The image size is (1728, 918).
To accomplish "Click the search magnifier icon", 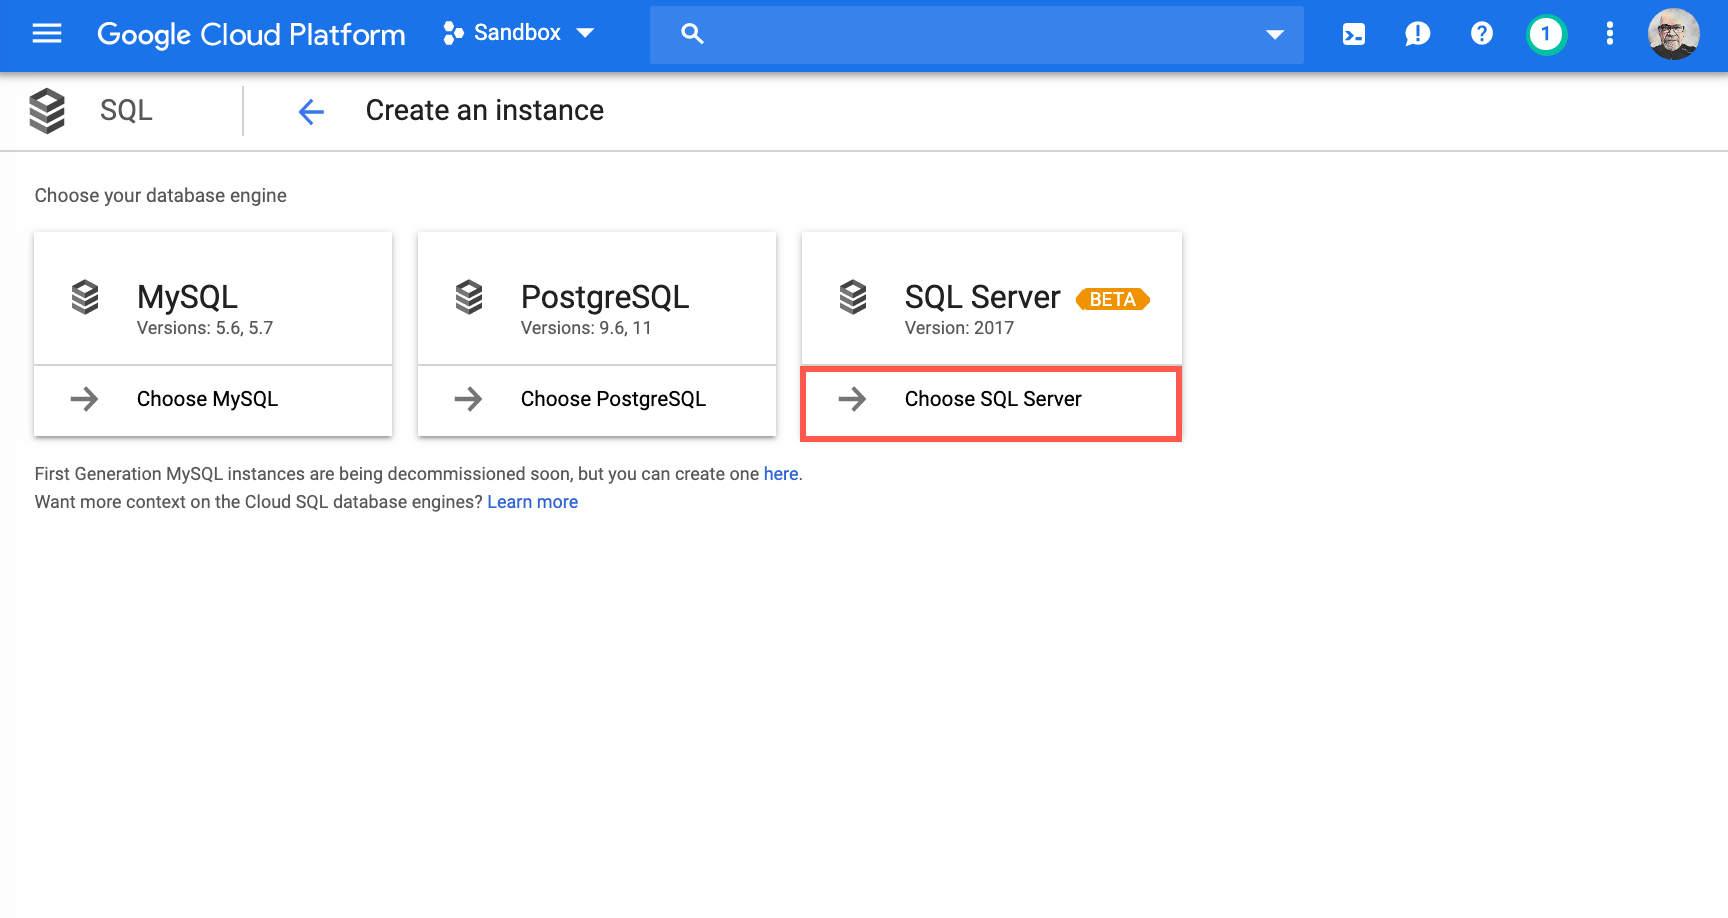I will (692, 34).
